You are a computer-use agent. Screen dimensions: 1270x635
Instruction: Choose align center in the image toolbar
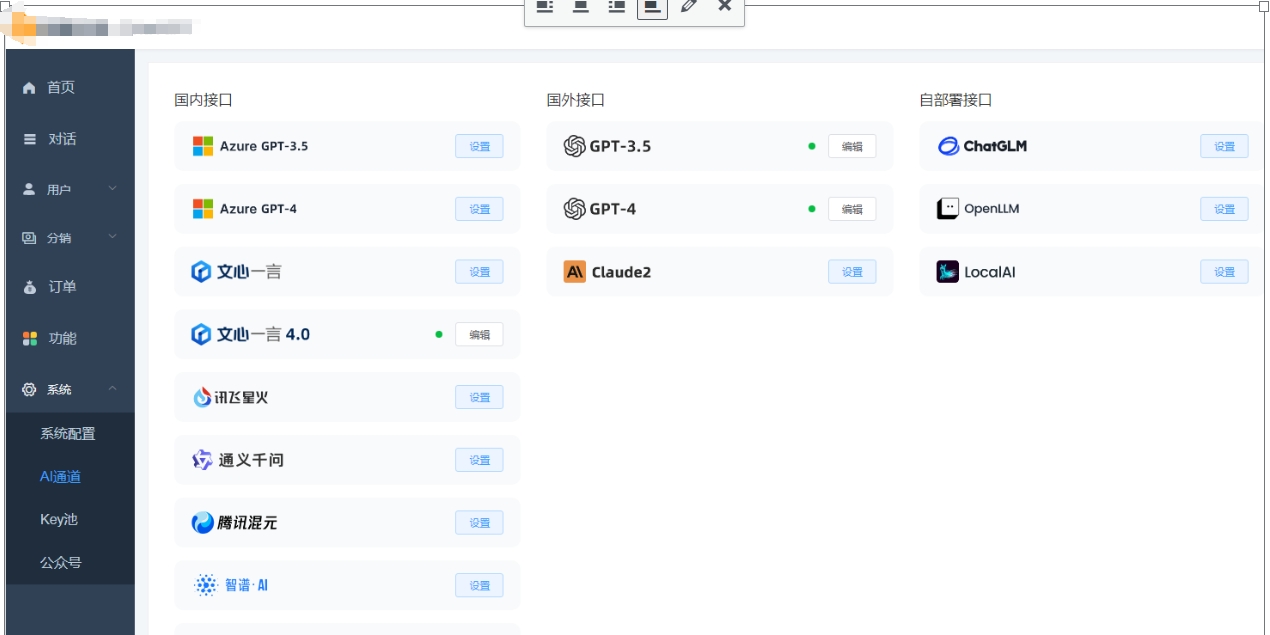581,6
